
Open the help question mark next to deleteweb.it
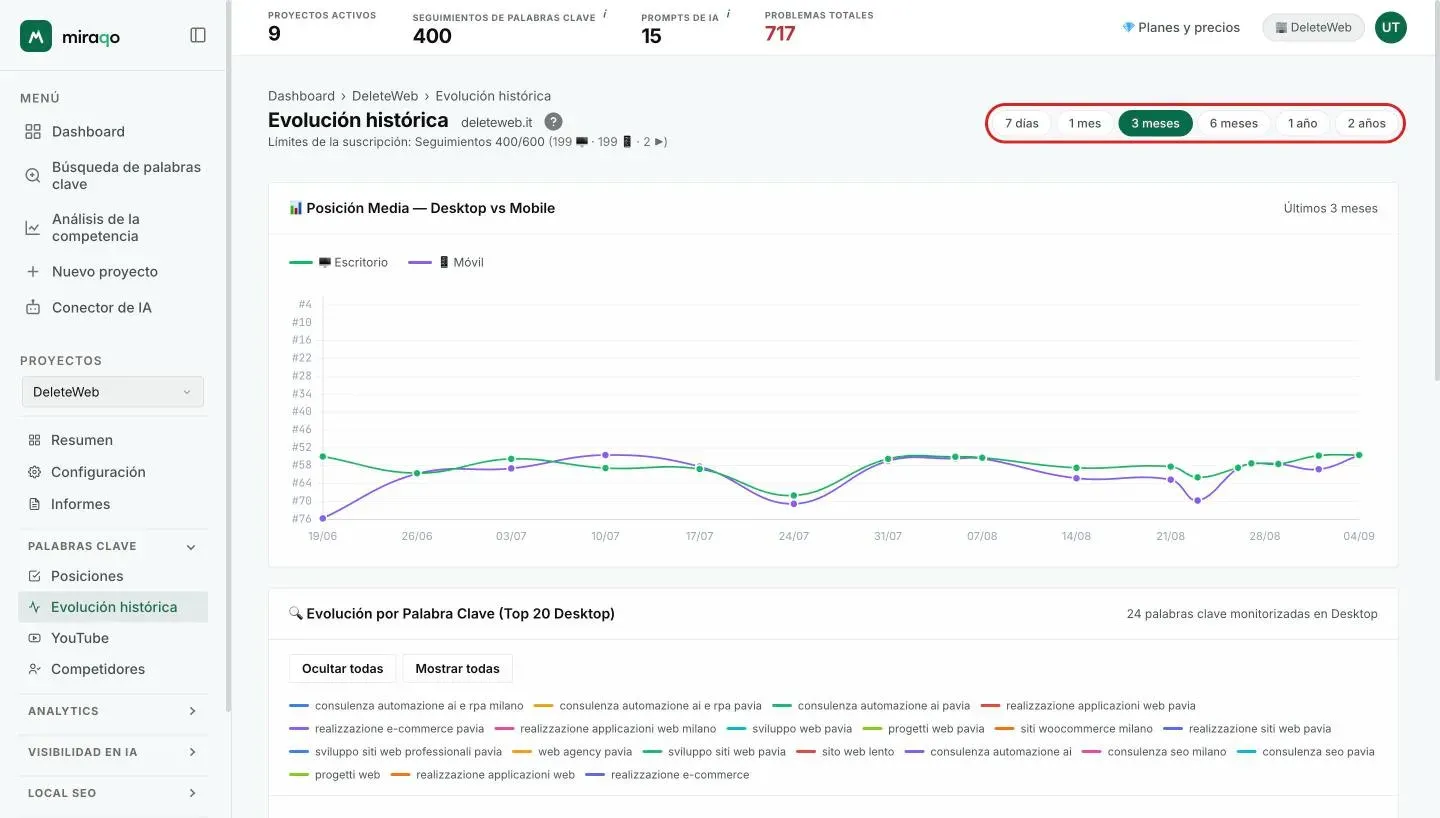pyautogui.click(x=553, y=122)
